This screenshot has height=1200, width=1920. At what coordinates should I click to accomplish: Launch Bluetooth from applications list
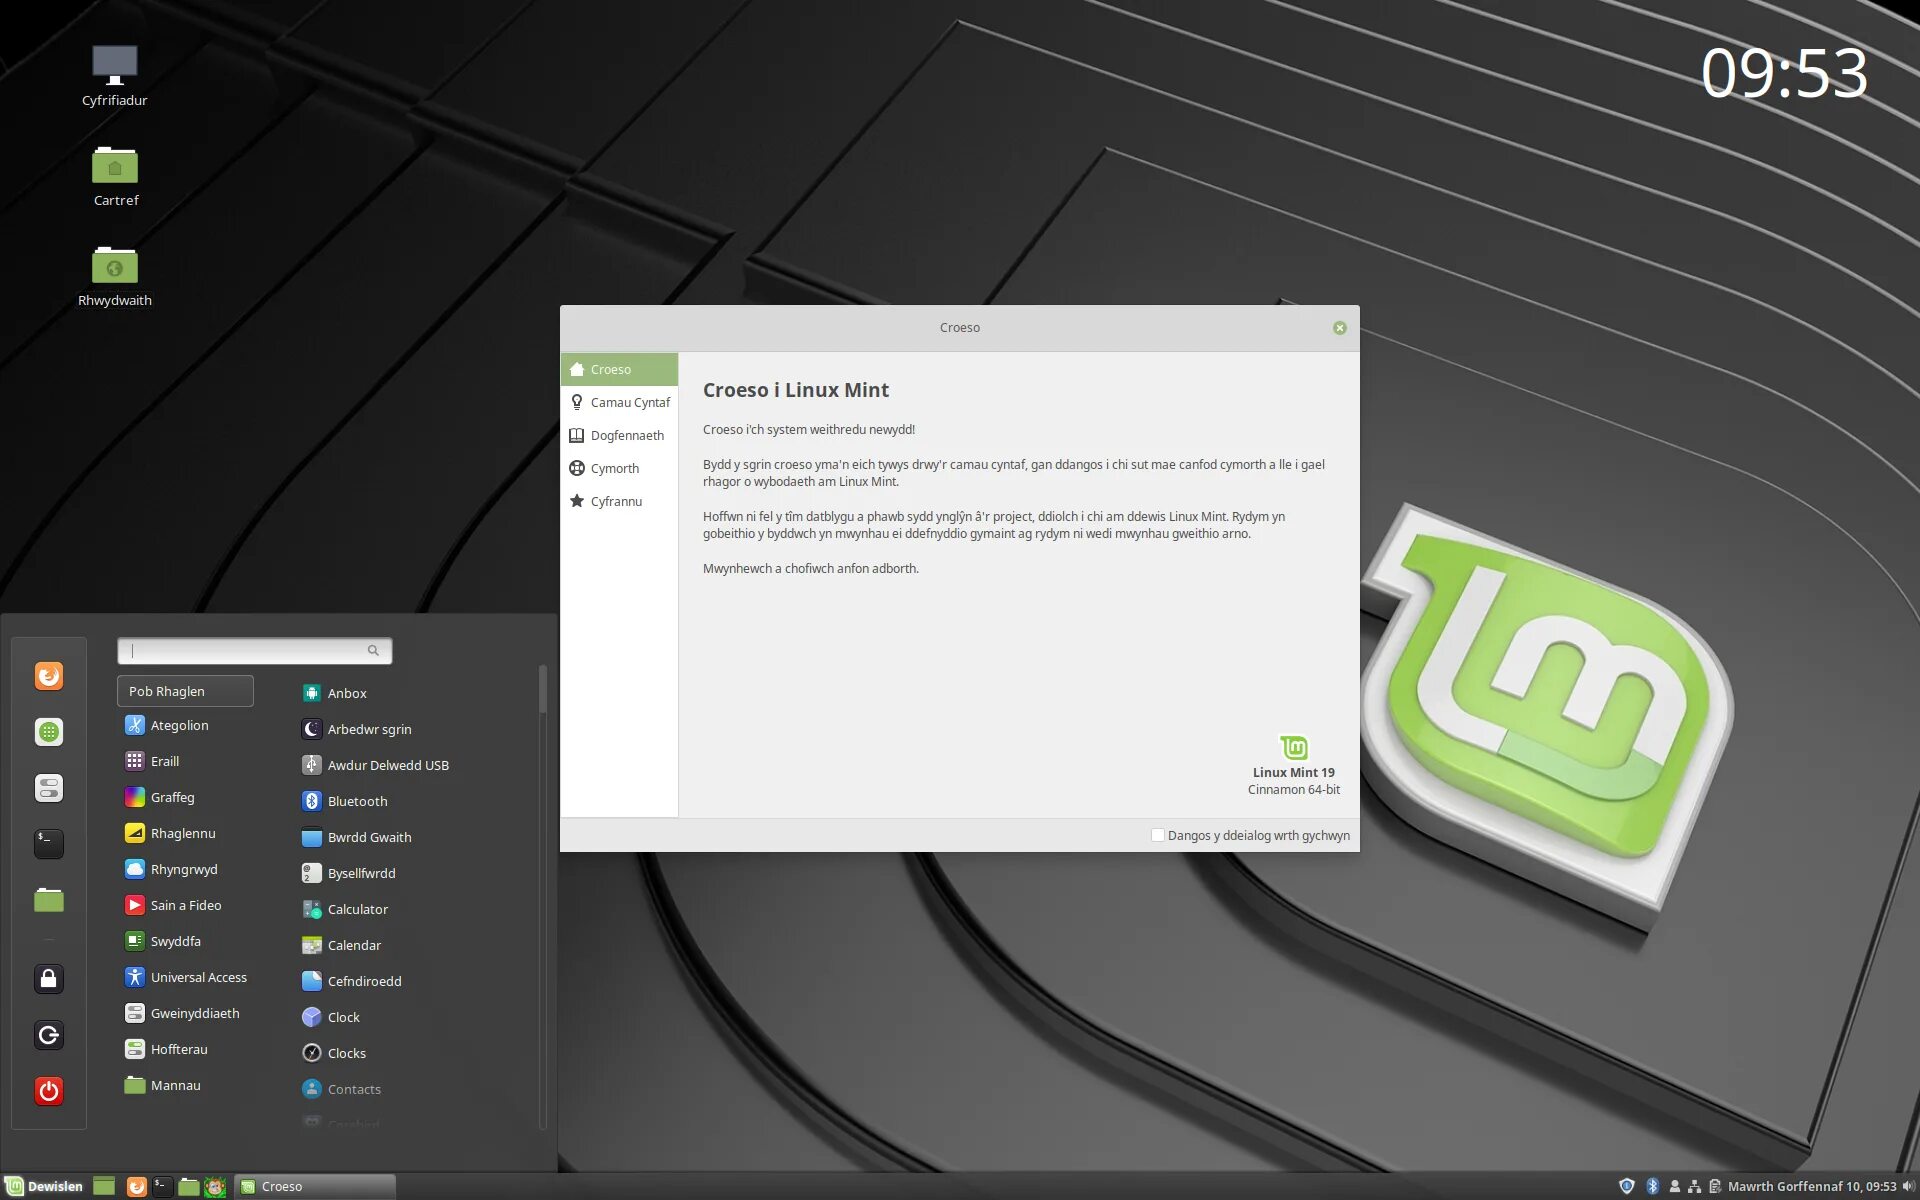[x=356, y=801]
